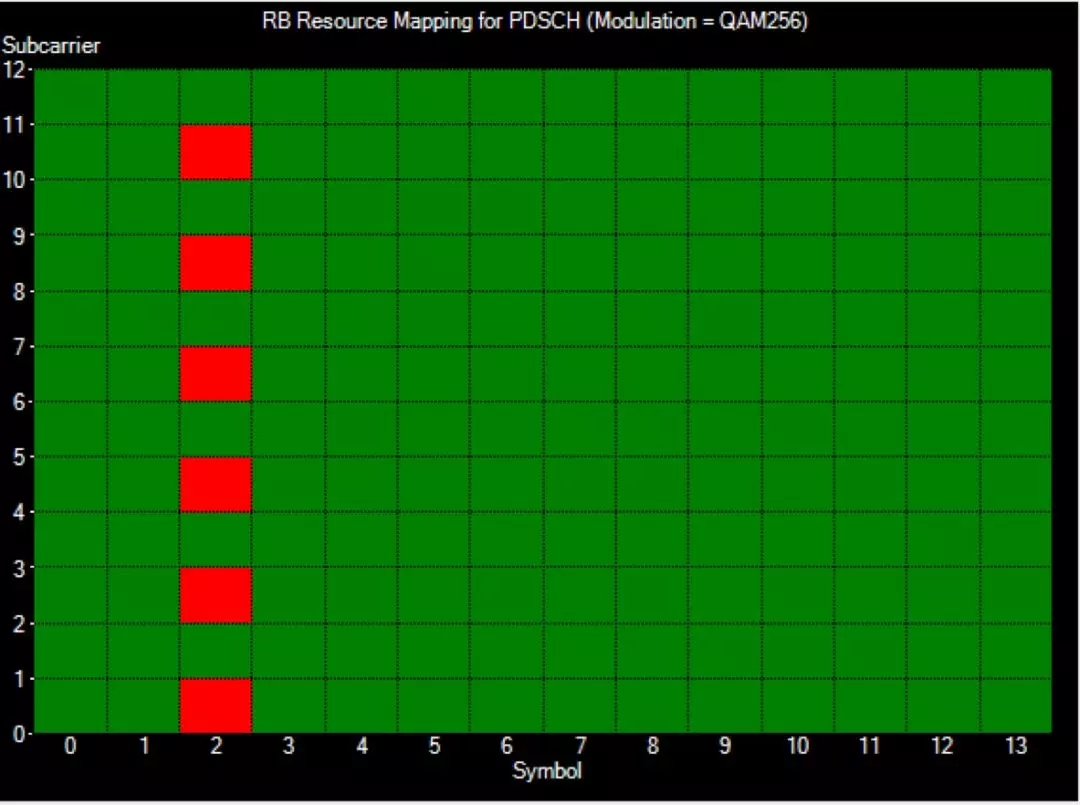1080x805 pixels.
Task: Click the 'Symbol' axis label
Action: [546, 771]
